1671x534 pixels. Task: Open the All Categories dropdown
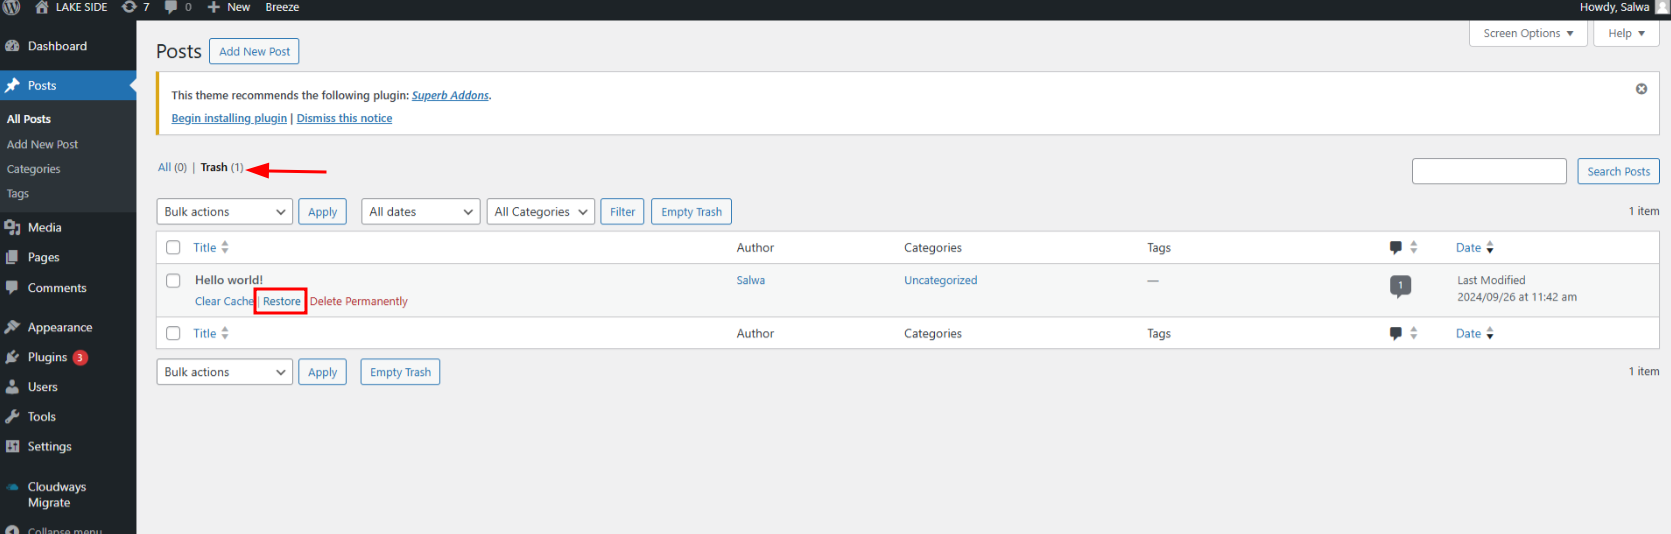coord(540,212)
